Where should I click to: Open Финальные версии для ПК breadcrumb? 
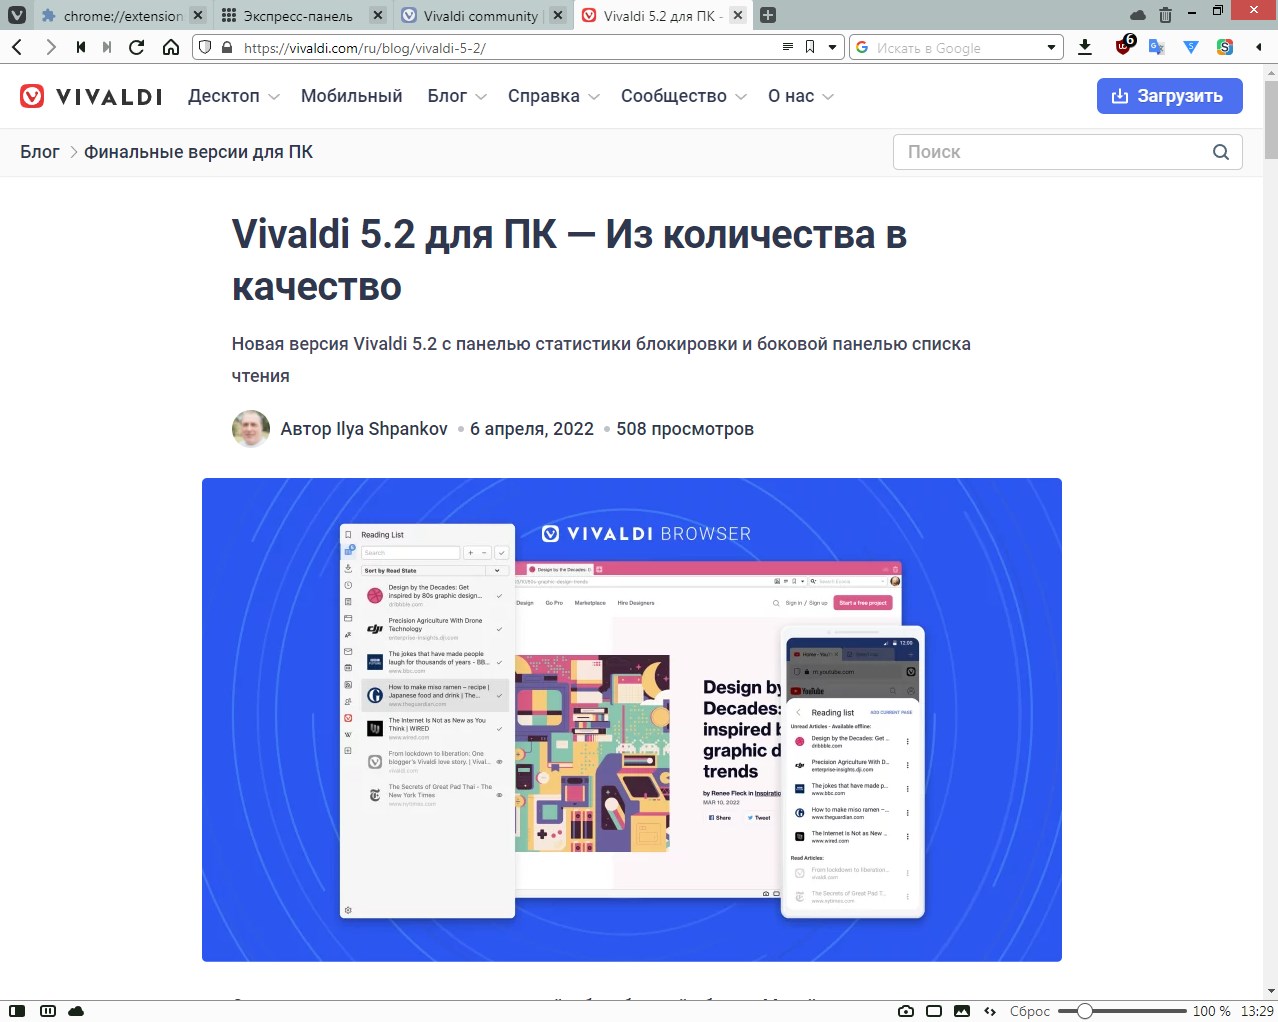tap(198, 152)
